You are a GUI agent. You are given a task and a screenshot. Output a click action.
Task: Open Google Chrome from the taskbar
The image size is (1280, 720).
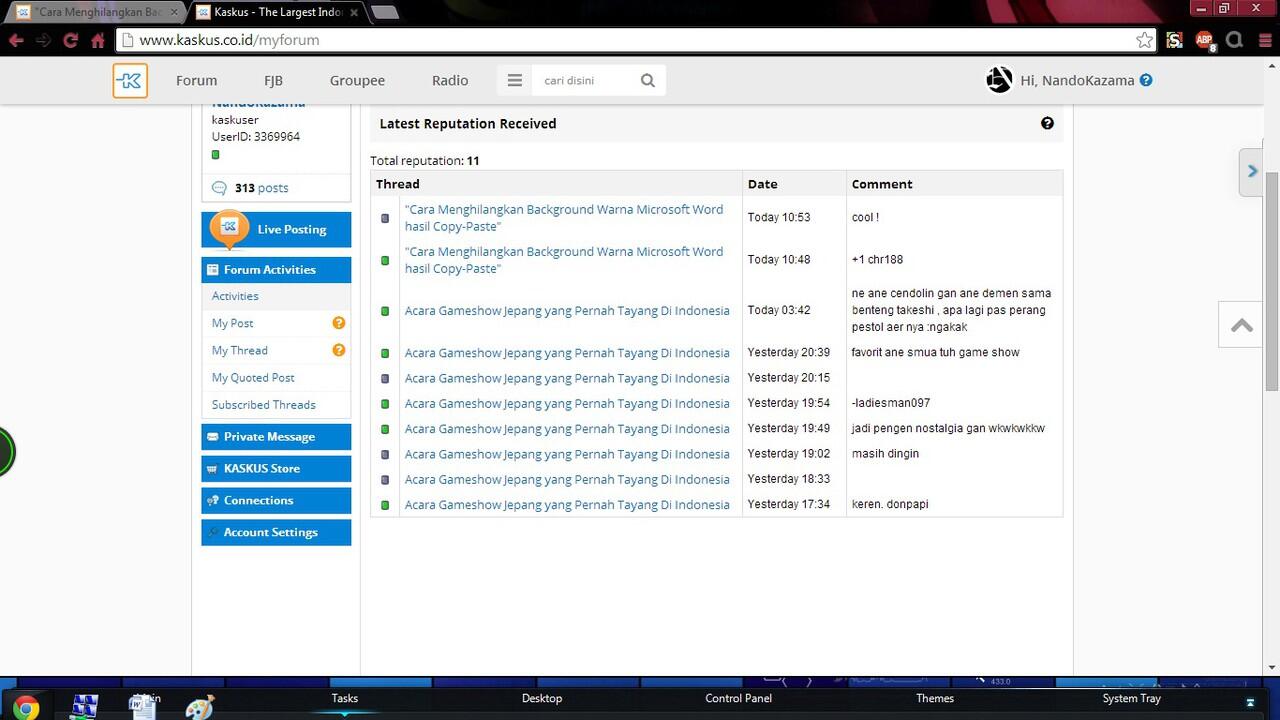tap(26, 707)
